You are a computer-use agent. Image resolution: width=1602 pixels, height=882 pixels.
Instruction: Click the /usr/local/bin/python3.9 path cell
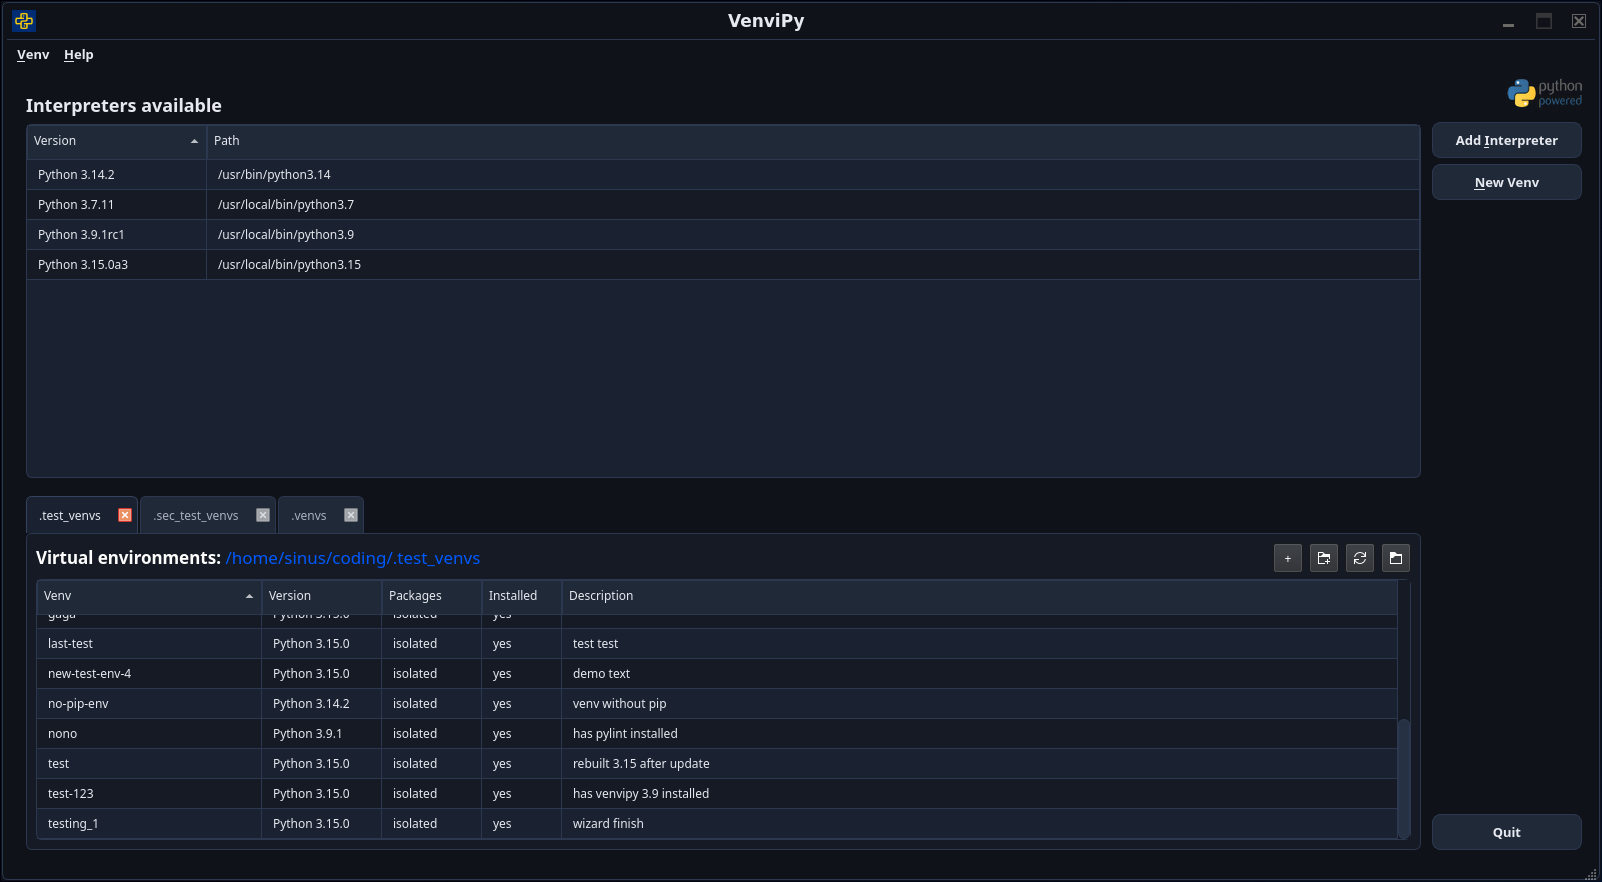tap(813, 235)
